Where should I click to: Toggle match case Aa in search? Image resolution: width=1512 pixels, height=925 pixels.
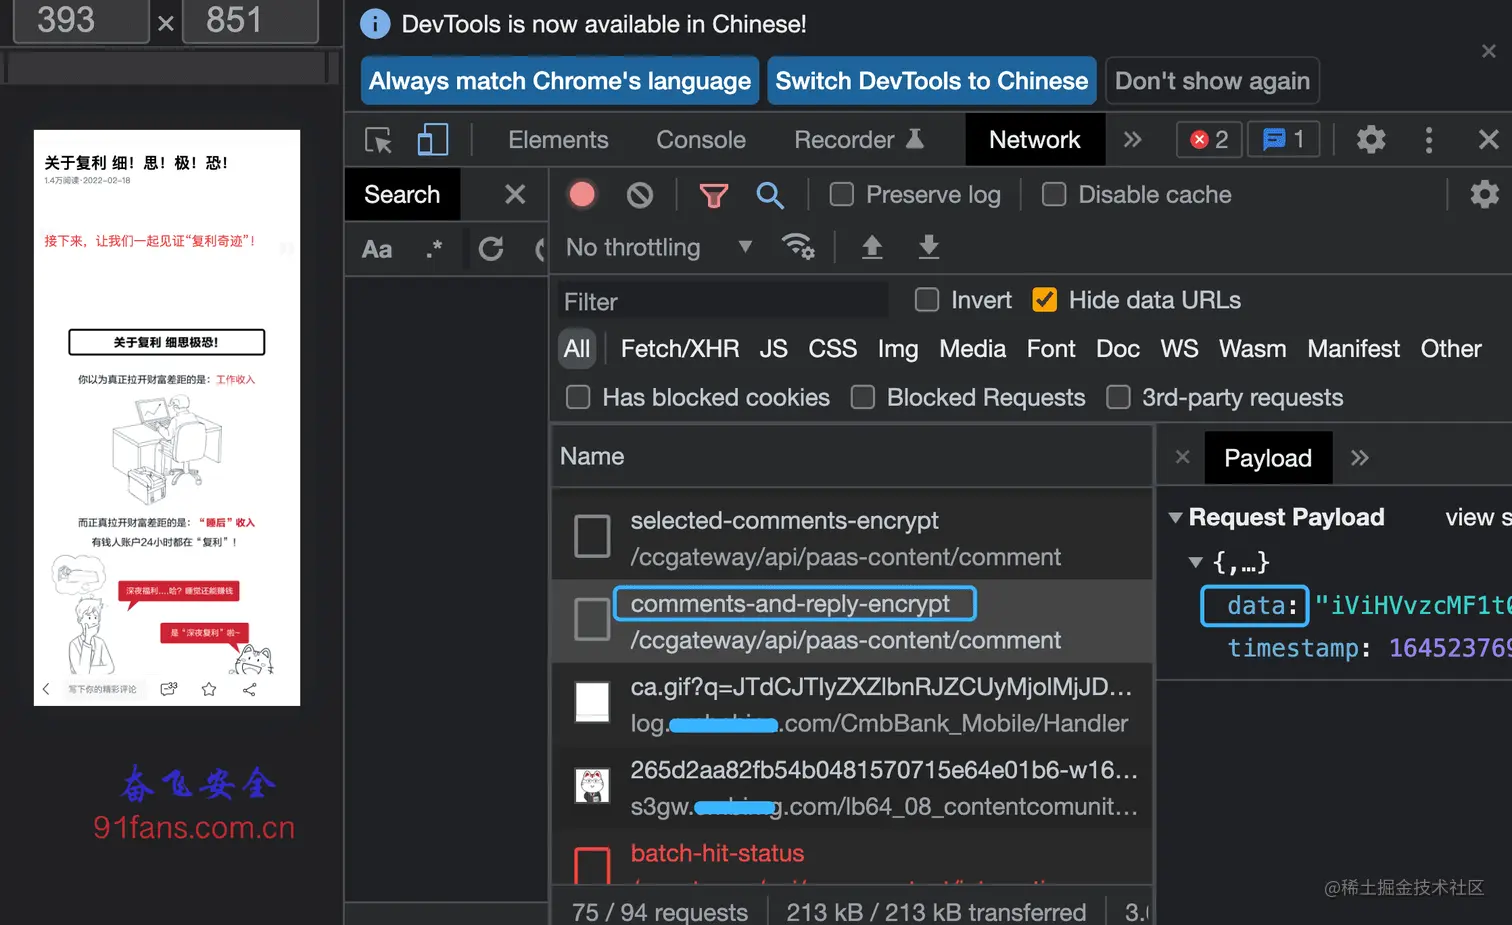377,249
